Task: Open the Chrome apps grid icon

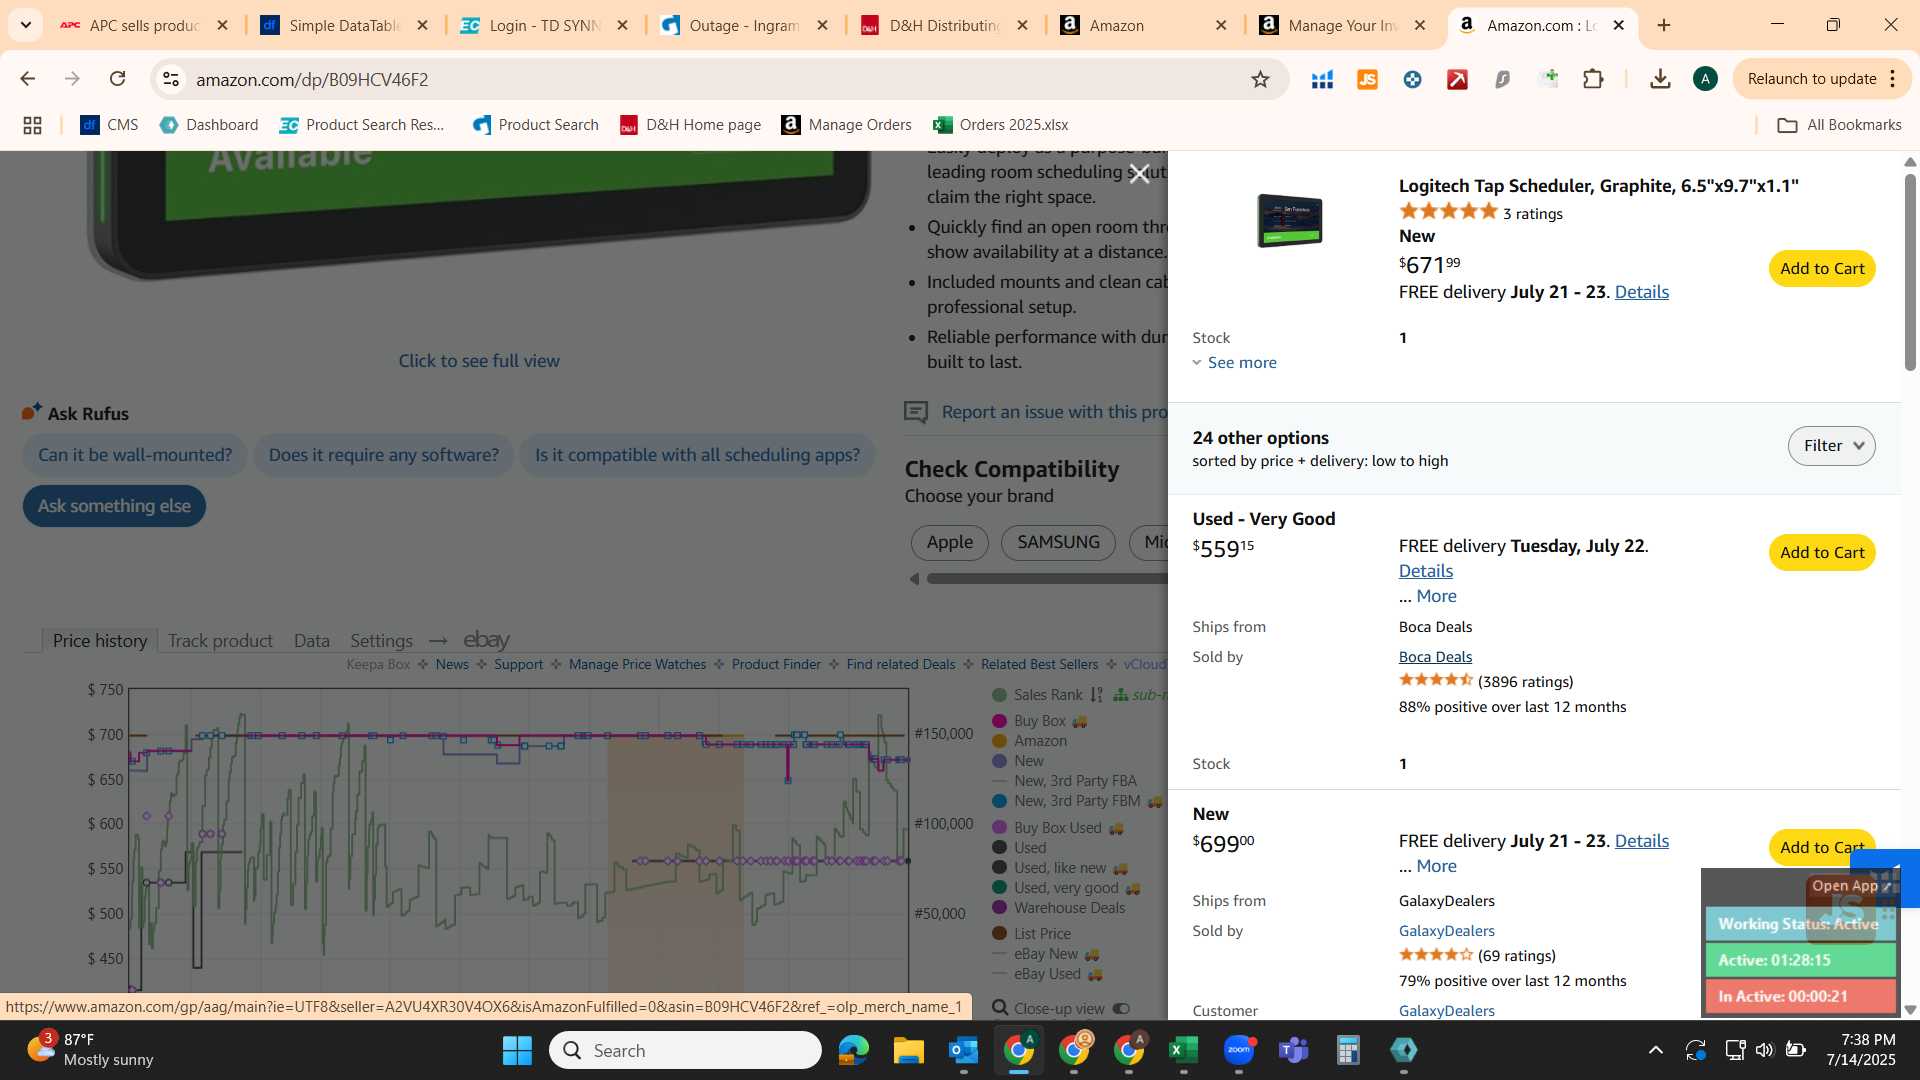Action: [32, 125]
